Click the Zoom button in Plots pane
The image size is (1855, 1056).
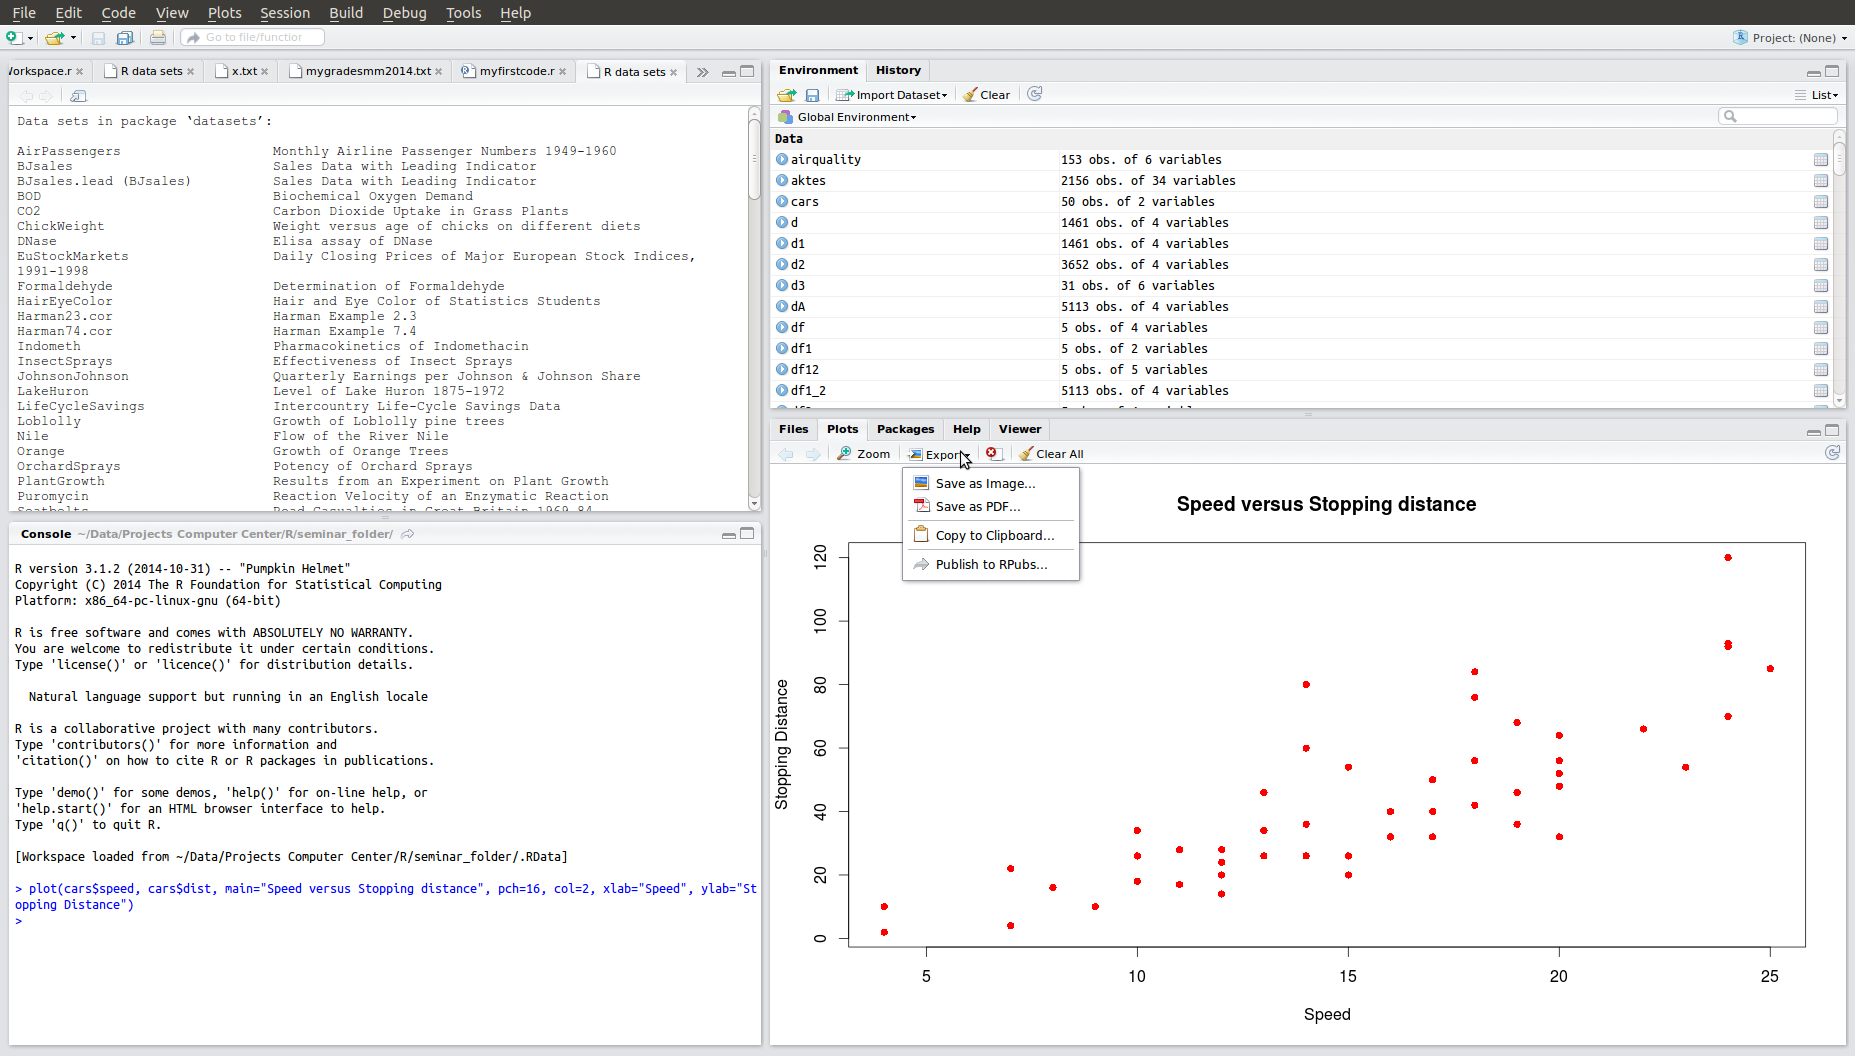864,454
